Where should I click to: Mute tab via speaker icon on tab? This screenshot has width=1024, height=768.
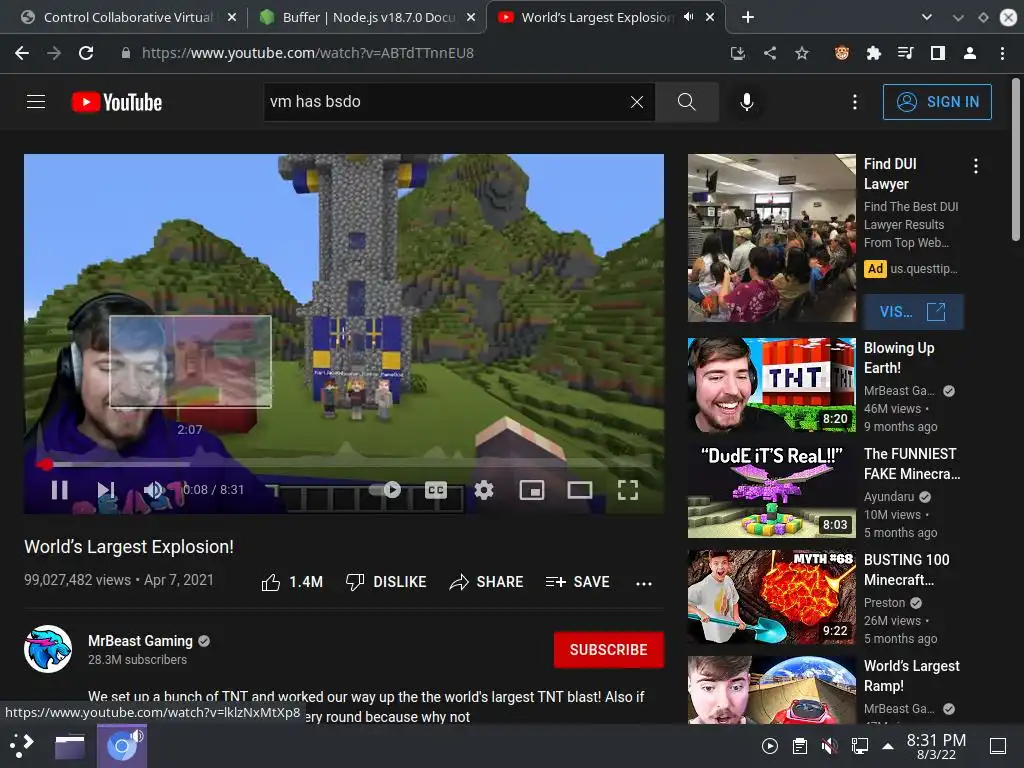pos(688,18)
